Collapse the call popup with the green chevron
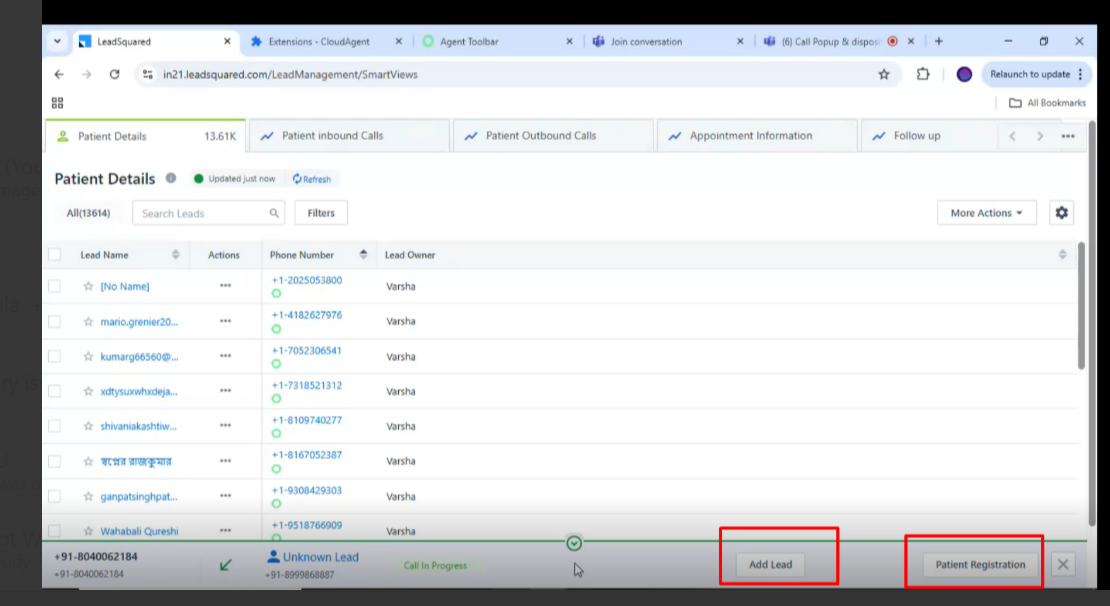This screenshot has width=1110, height=606. point(574,543)
